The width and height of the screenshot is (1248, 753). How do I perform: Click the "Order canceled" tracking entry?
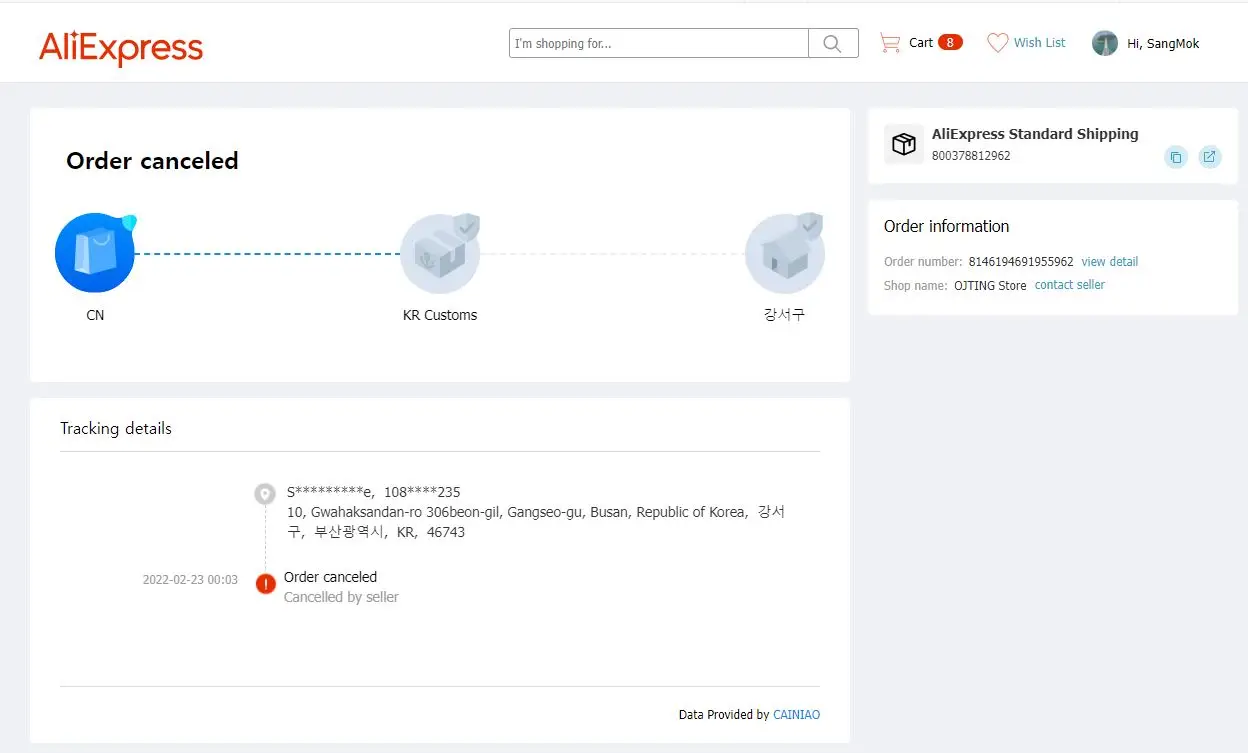point(330,577)
